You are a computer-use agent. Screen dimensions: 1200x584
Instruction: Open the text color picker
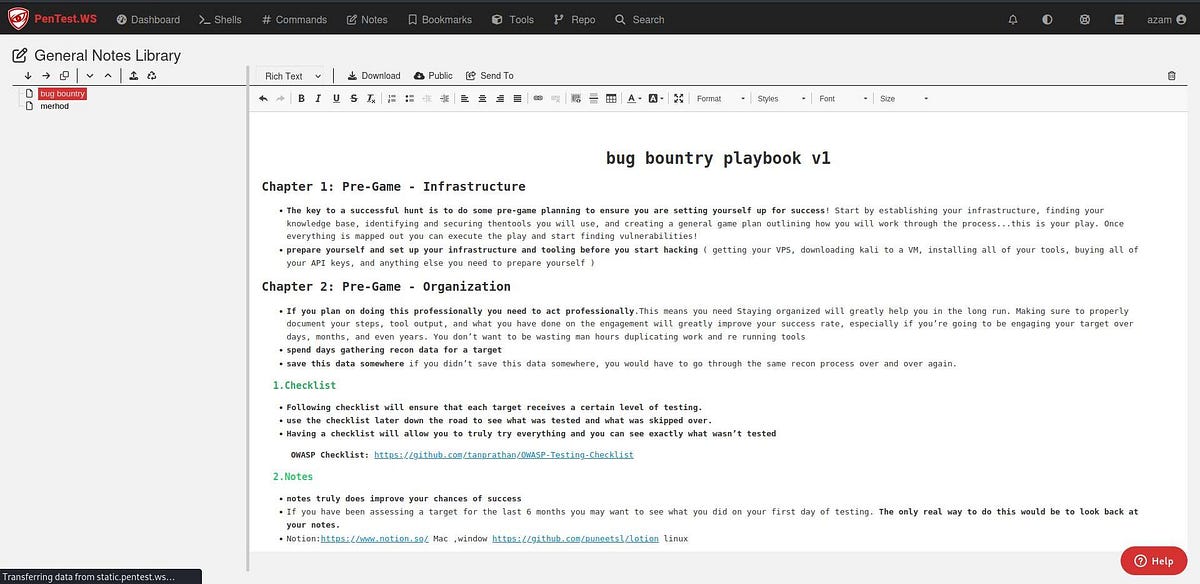click(x=633, y=98)
